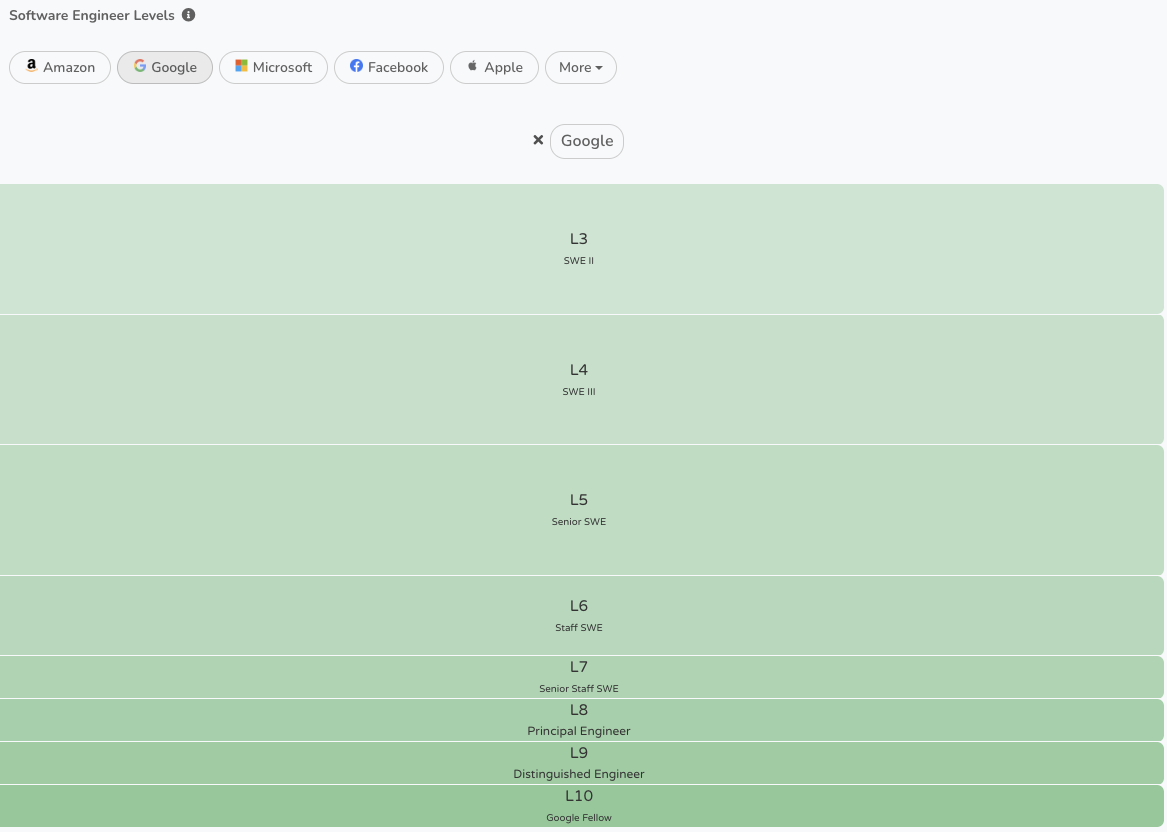Image resolution: width=1167 pixels, height=832 pixels.
Task: Select the Apple company button
Action: tap(494, 68)
